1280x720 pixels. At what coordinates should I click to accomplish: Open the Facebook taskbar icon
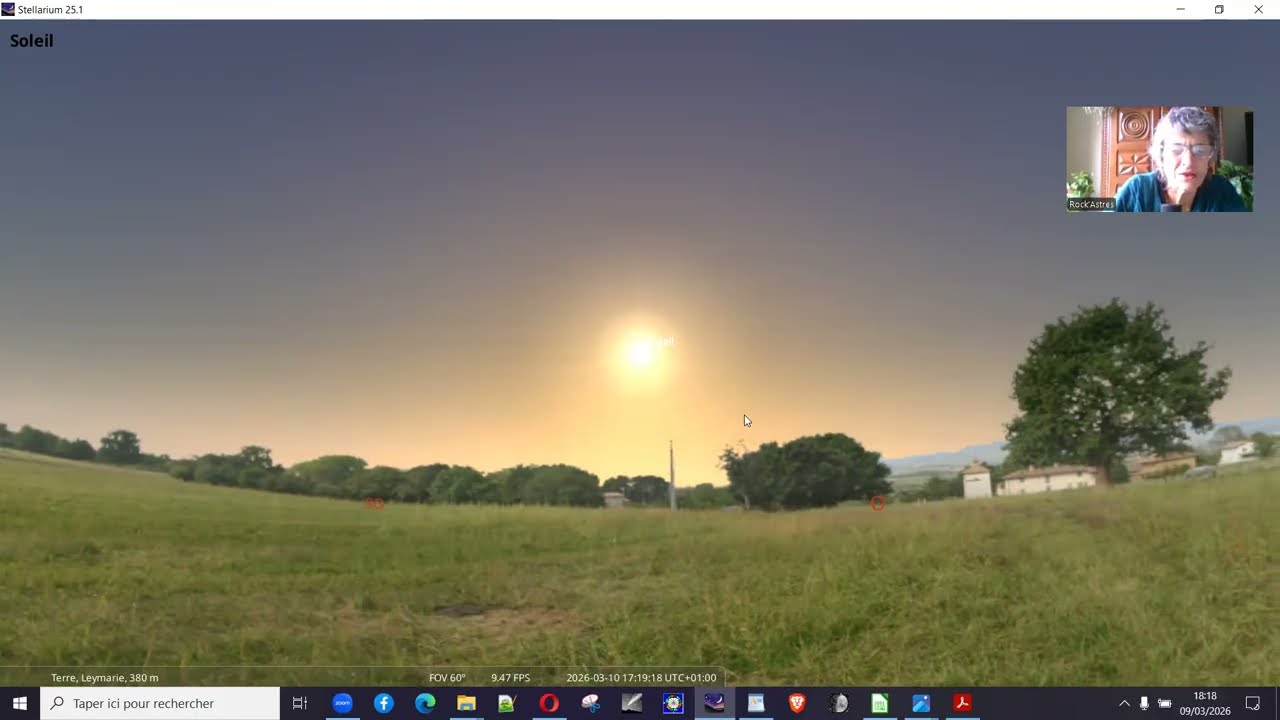(384, 703)
